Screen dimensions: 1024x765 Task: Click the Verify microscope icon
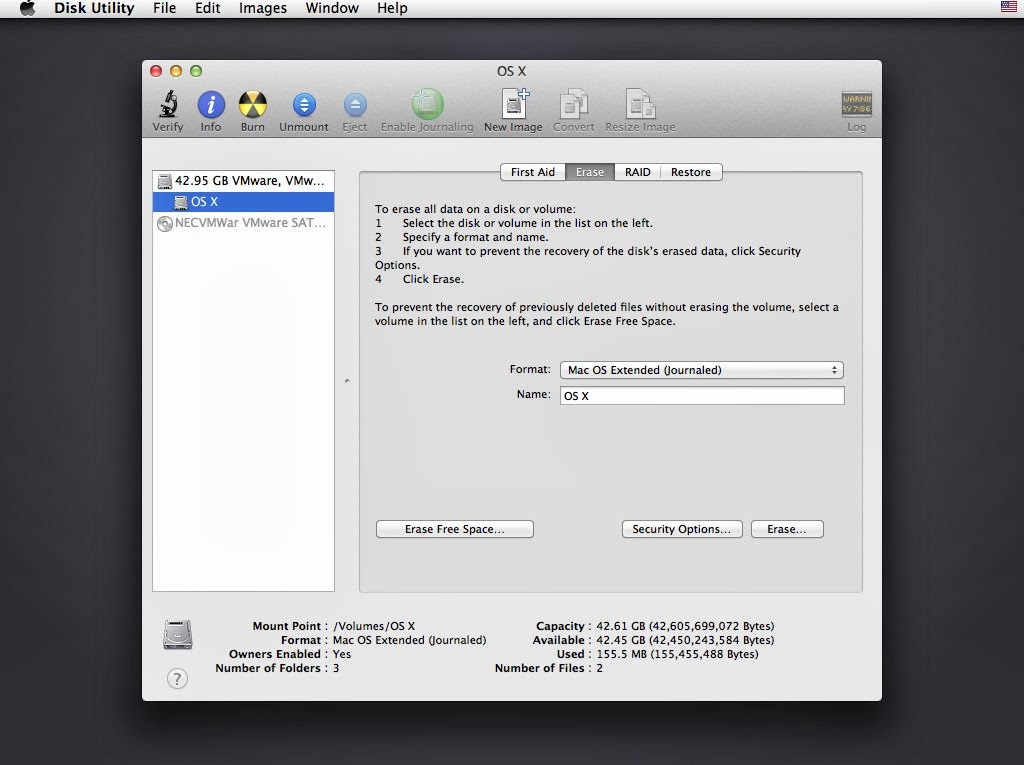(x=168, y=105)
